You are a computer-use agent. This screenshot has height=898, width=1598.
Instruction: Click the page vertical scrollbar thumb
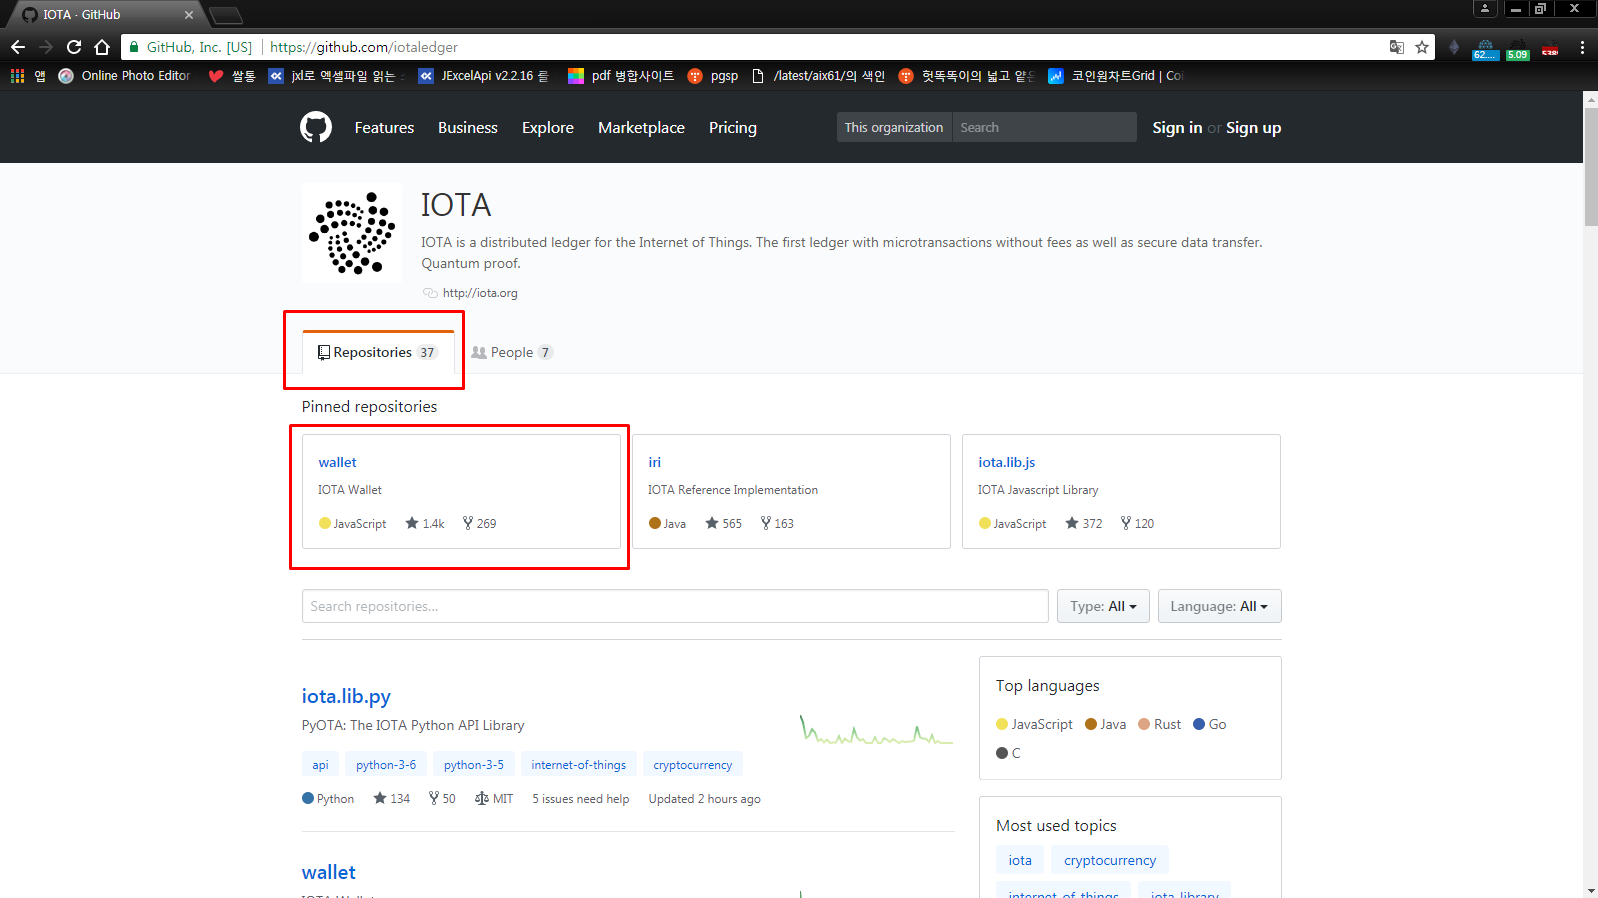[x=1590, y=166]
